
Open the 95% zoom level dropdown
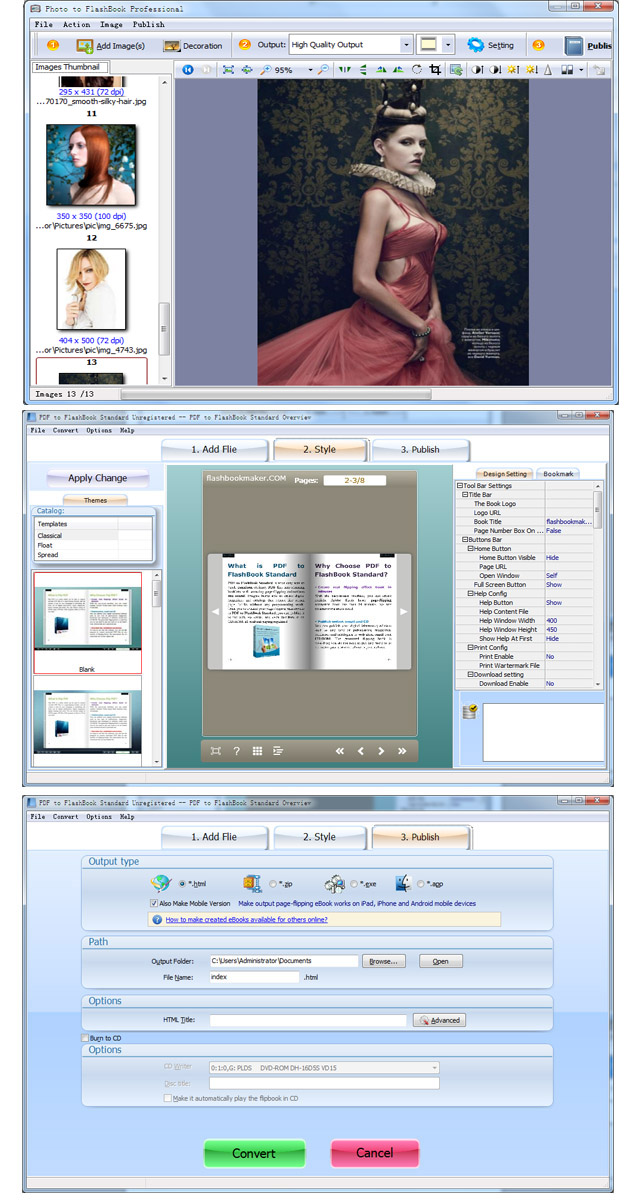(x=311, y=70)
